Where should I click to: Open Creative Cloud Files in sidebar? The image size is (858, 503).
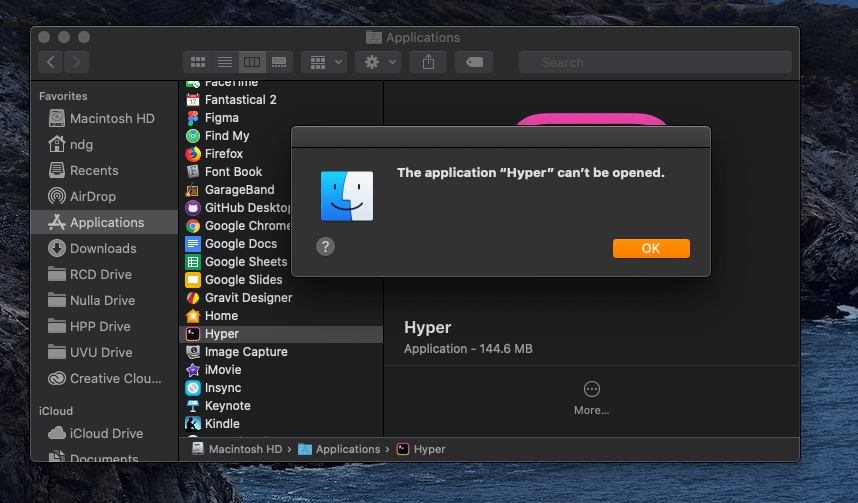click(x=104, y=378)
